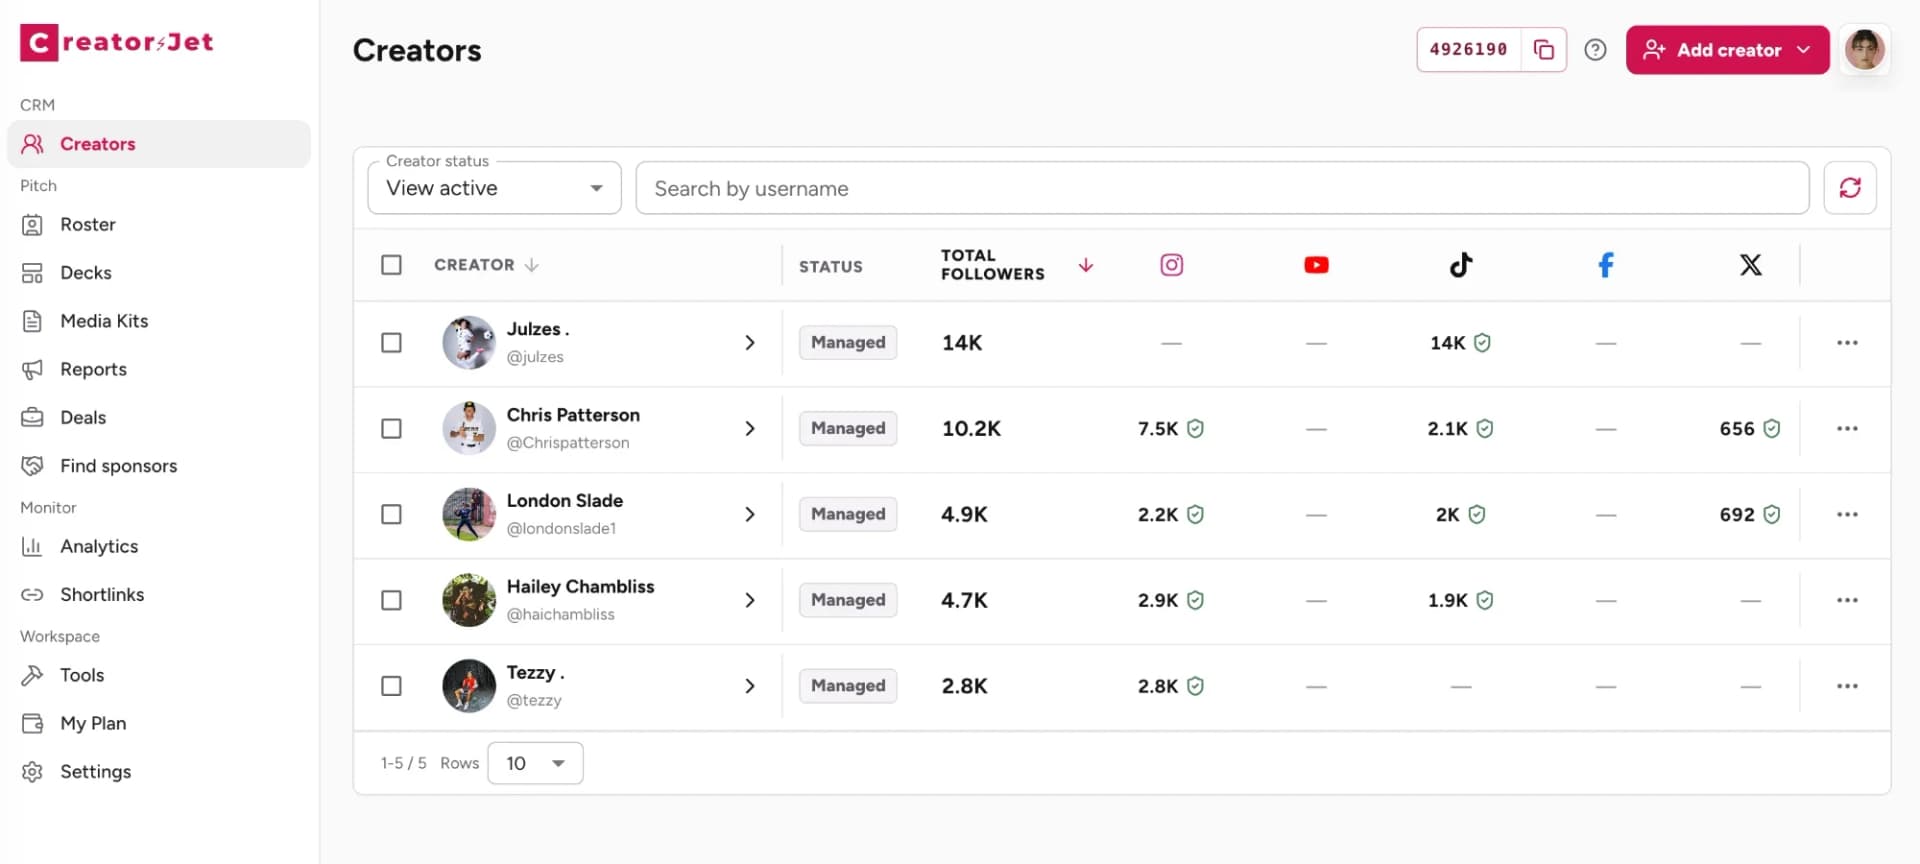Check the London Slade row checkbox
Screen dimensions: 1920x864
point(391,515)
